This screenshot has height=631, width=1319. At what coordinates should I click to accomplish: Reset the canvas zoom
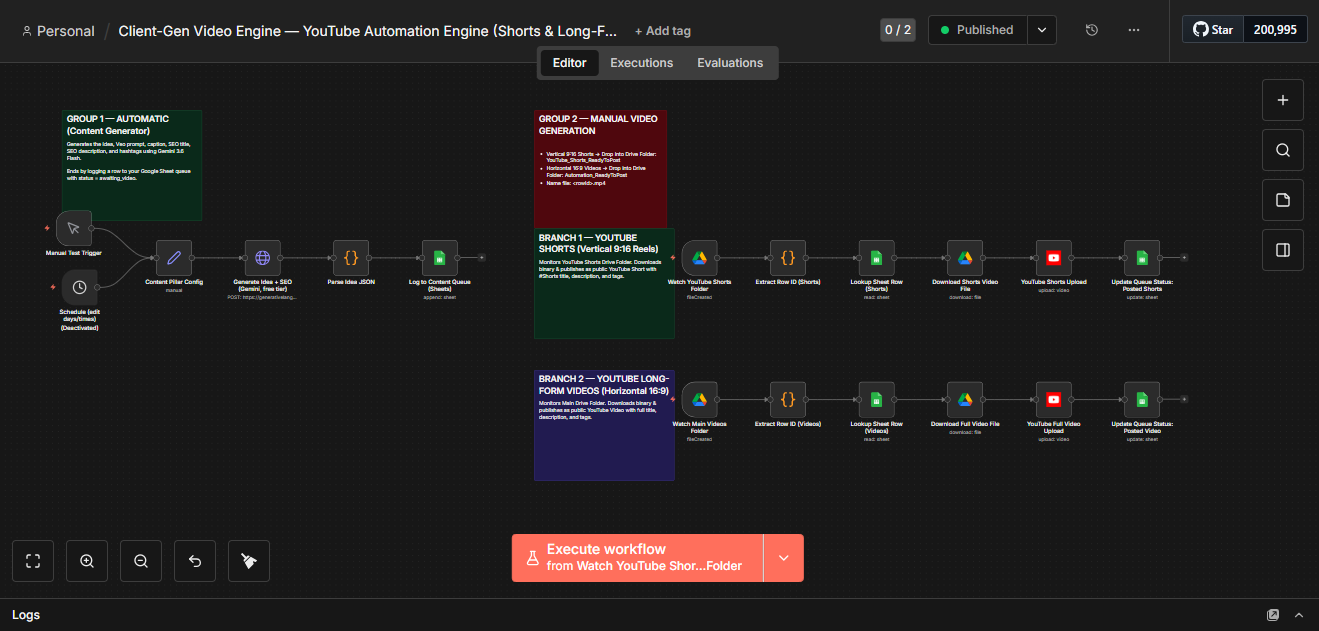[195, 561]
